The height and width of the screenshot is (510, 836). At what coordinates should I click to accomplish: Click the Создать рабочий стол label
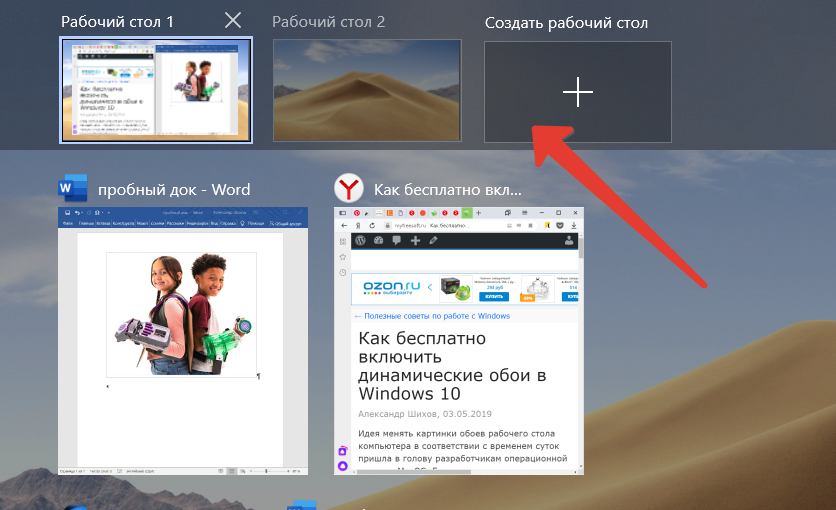coord(566,23)
